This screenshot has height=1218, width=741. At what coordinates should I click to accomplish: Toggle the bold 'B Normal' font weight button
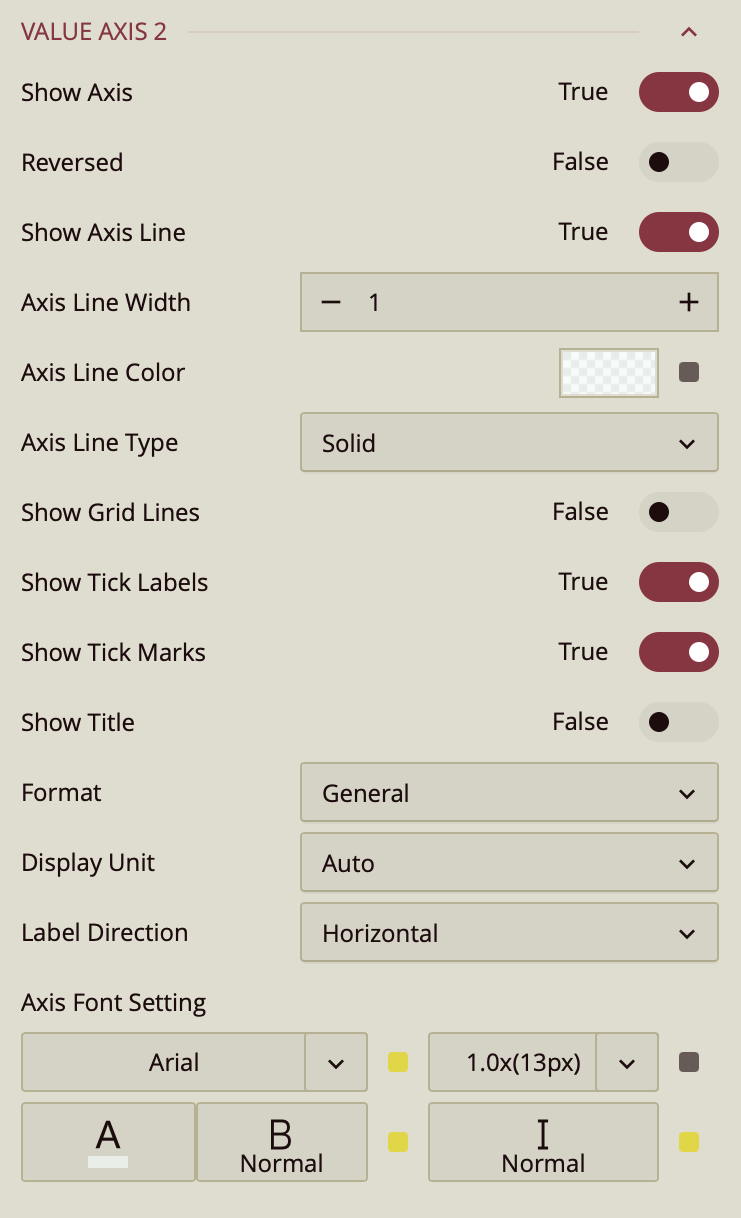coord(282,1142)
